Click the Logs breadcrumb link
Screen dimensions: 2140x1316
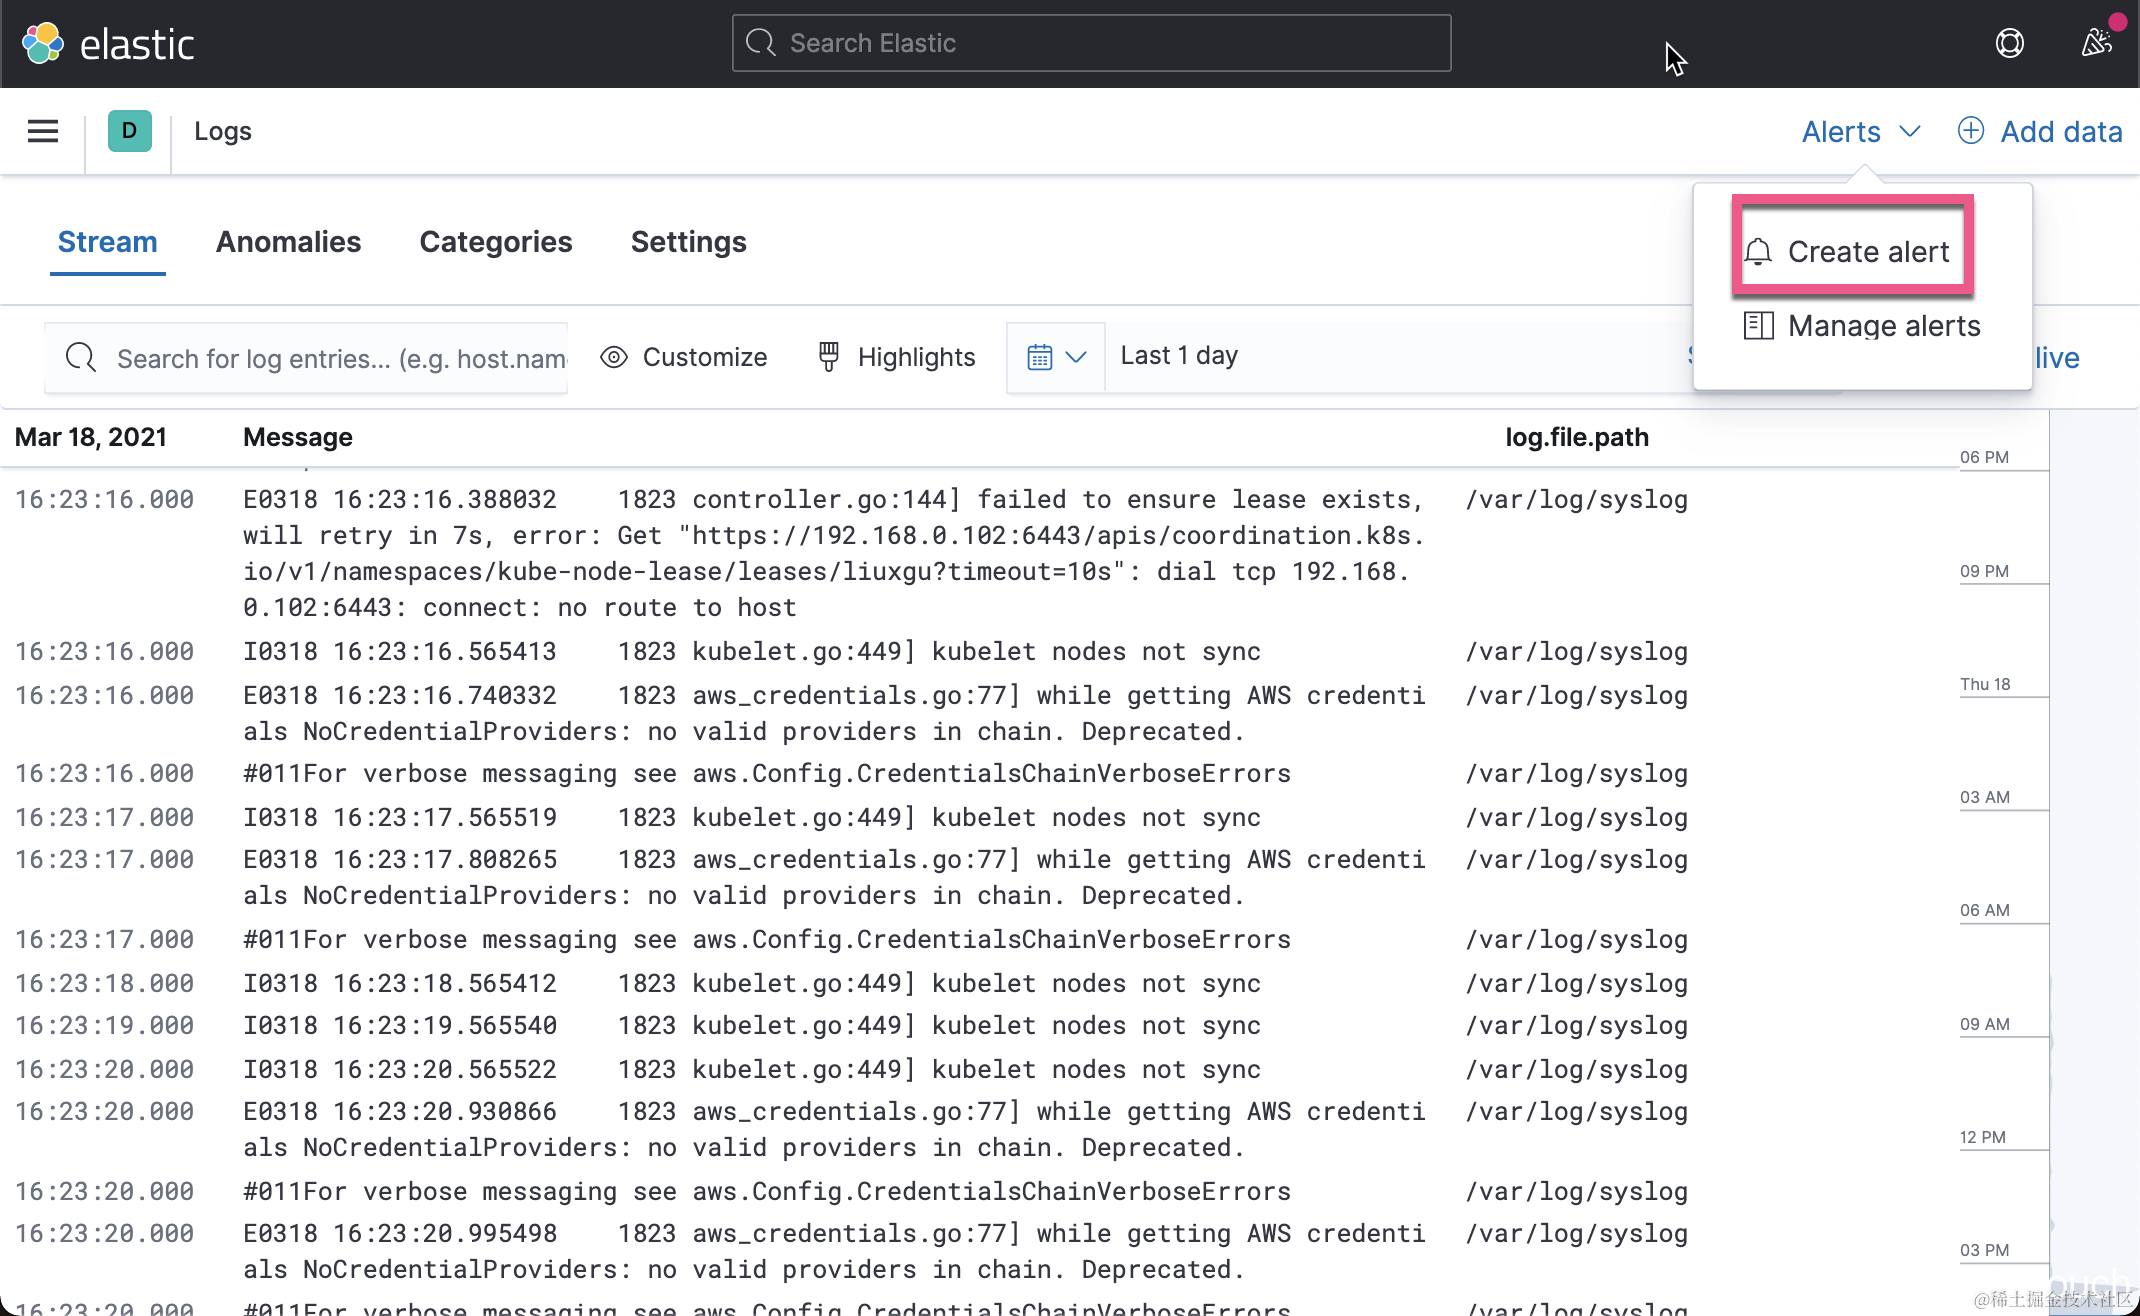222,131
